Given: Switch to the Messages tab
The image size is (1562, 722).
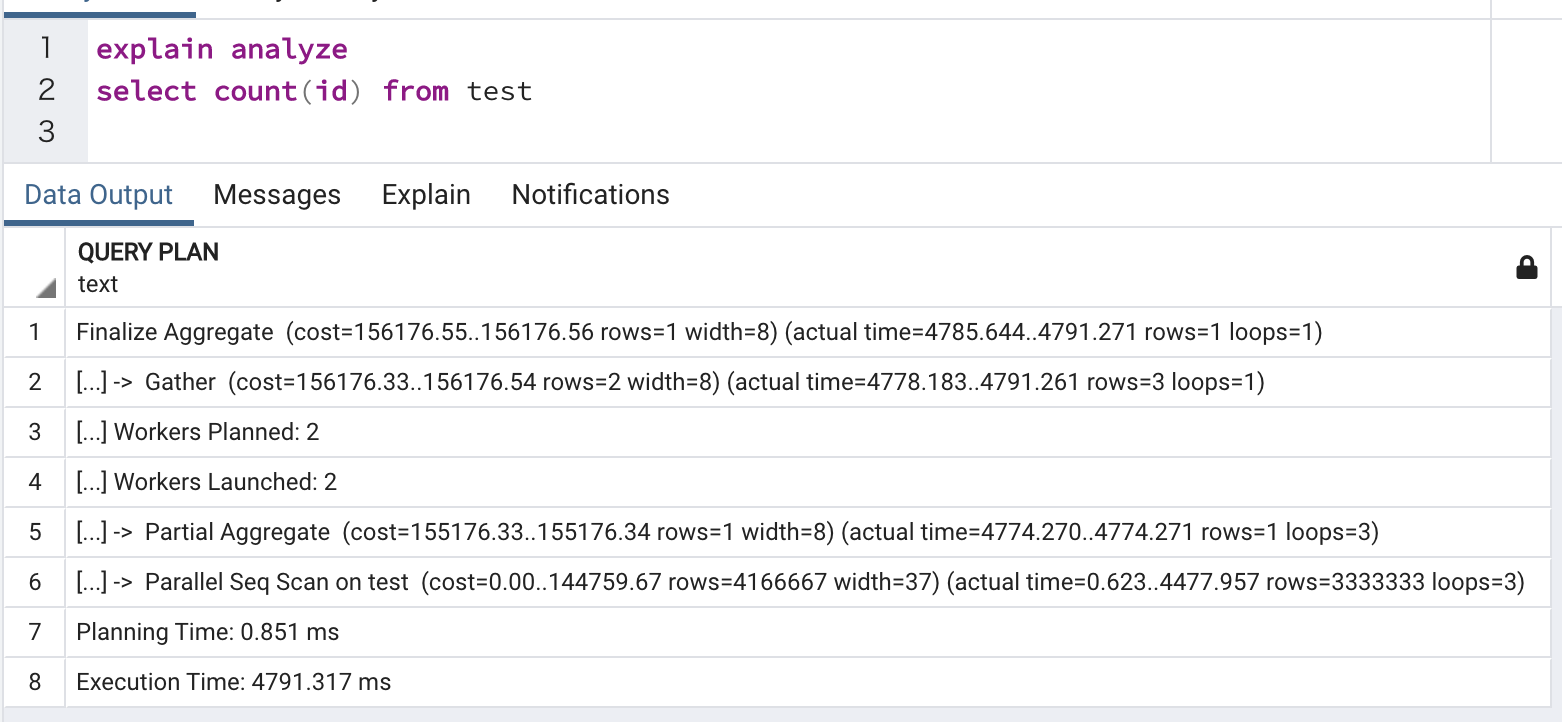Looking at the screenshot, I should pyautogui.click(x=277, y=194).
